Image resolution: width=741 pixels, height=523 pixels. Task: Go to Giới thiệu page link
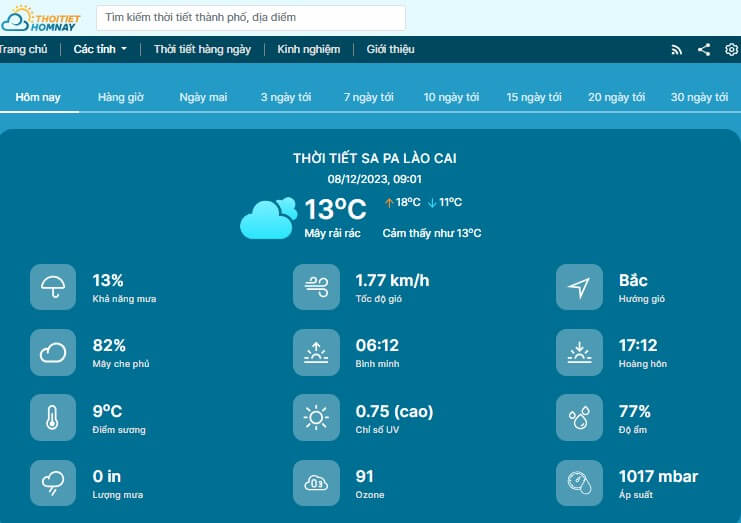tap(390, 49)
